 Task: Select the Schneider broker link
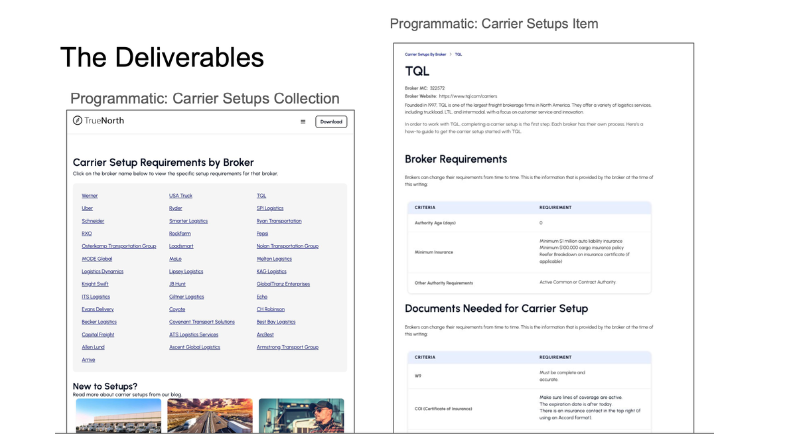[93, 221]
